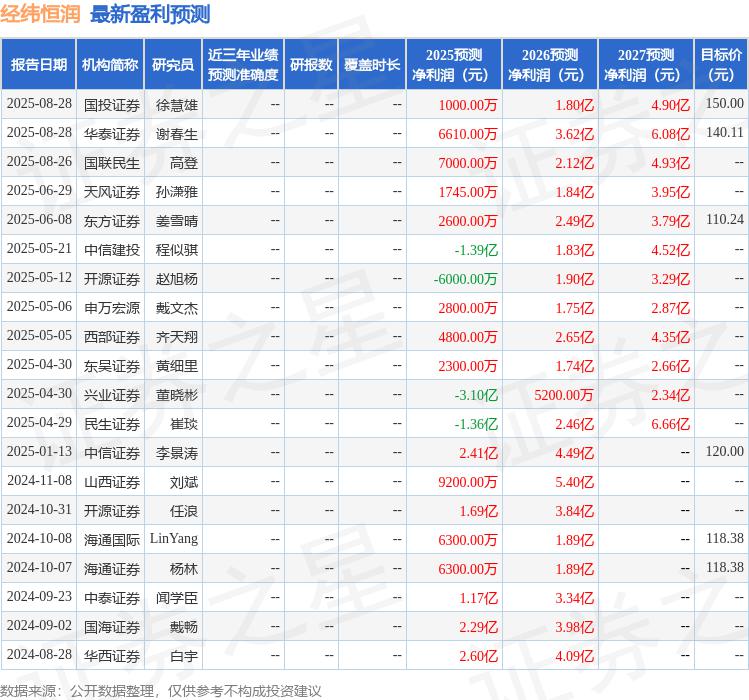
Task: Click the 报告日期 column header
Action: tap(39, 65)
